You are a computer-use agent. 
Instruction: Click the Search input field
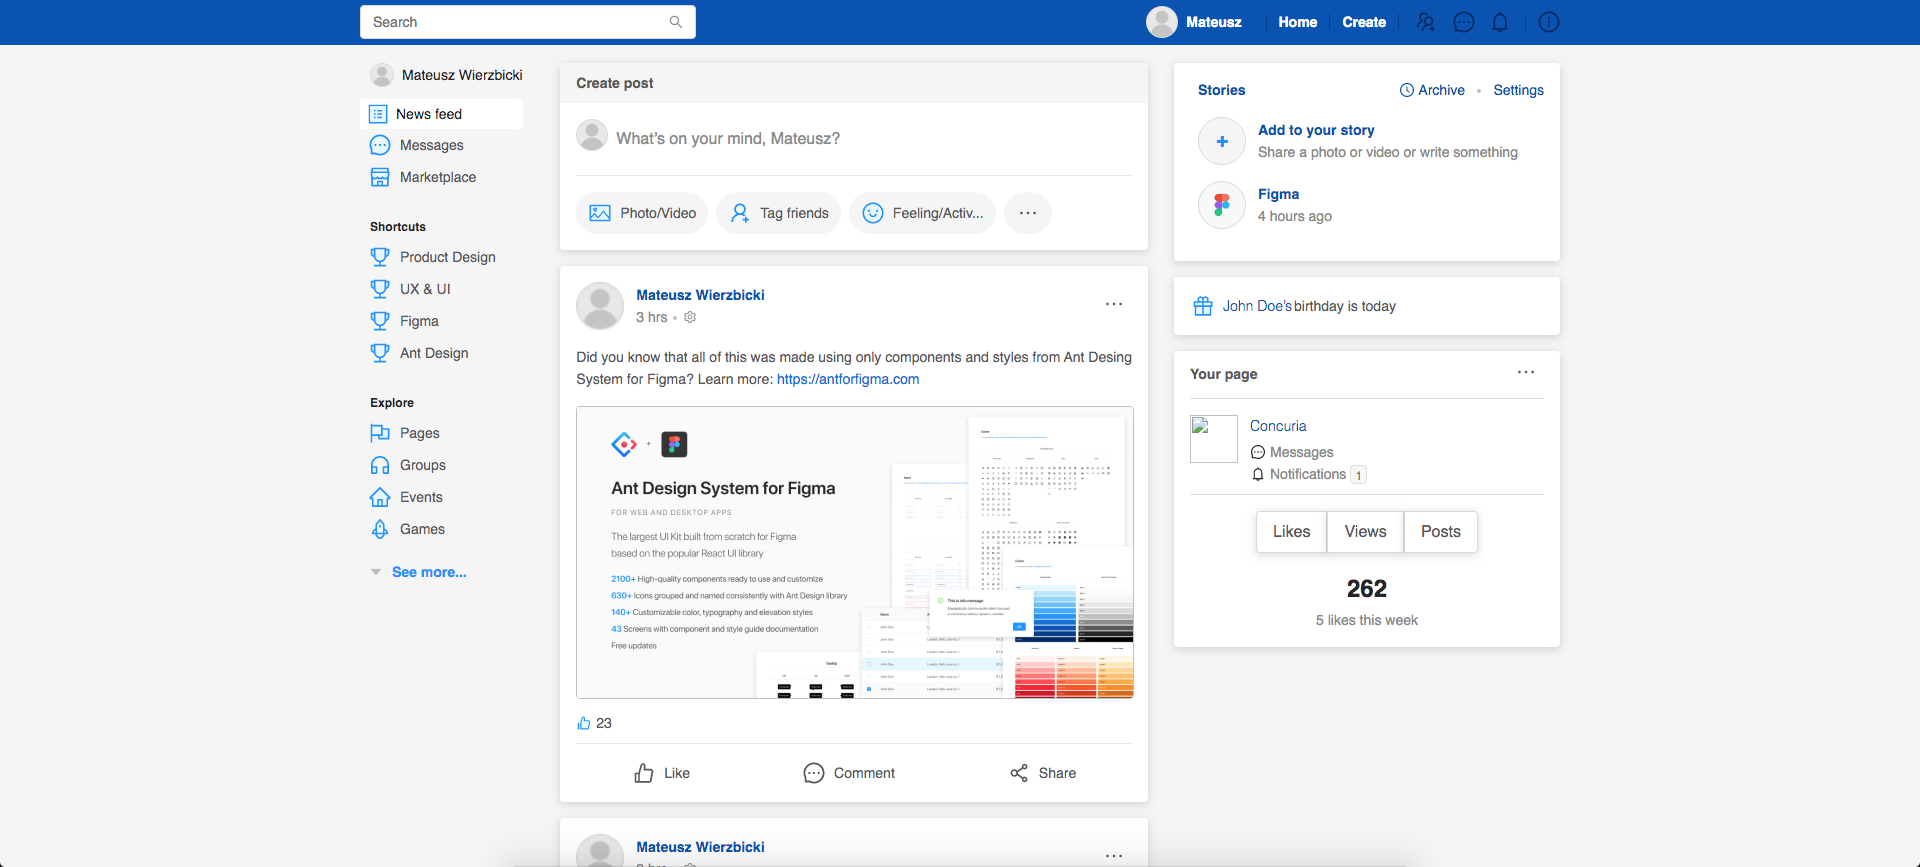[x=528, y=22]
